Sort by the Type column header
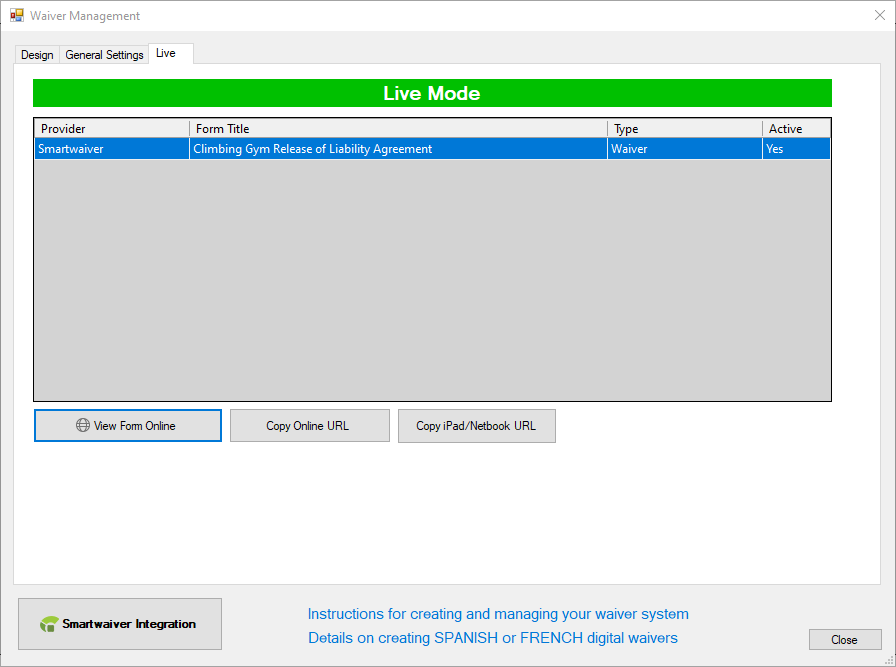 point(685,129)
